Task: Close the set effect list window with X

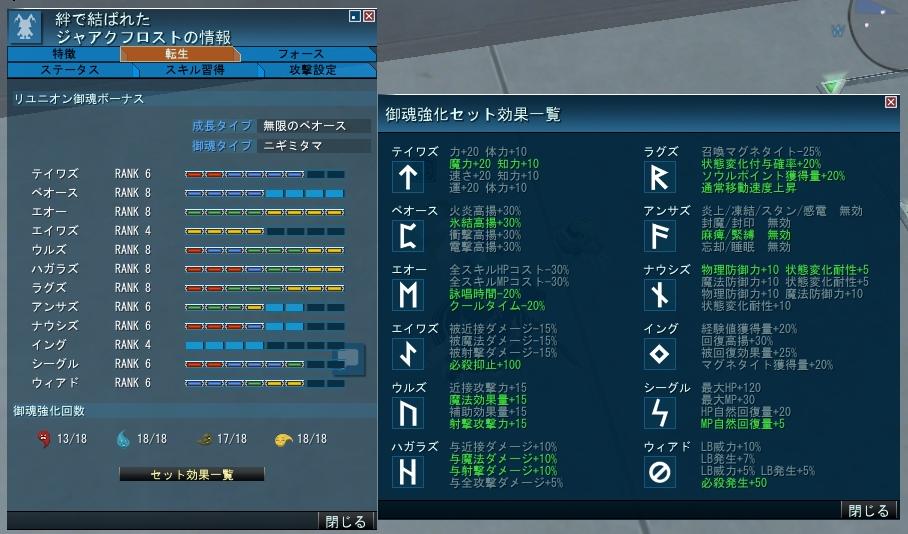Action: coord(891,103)
